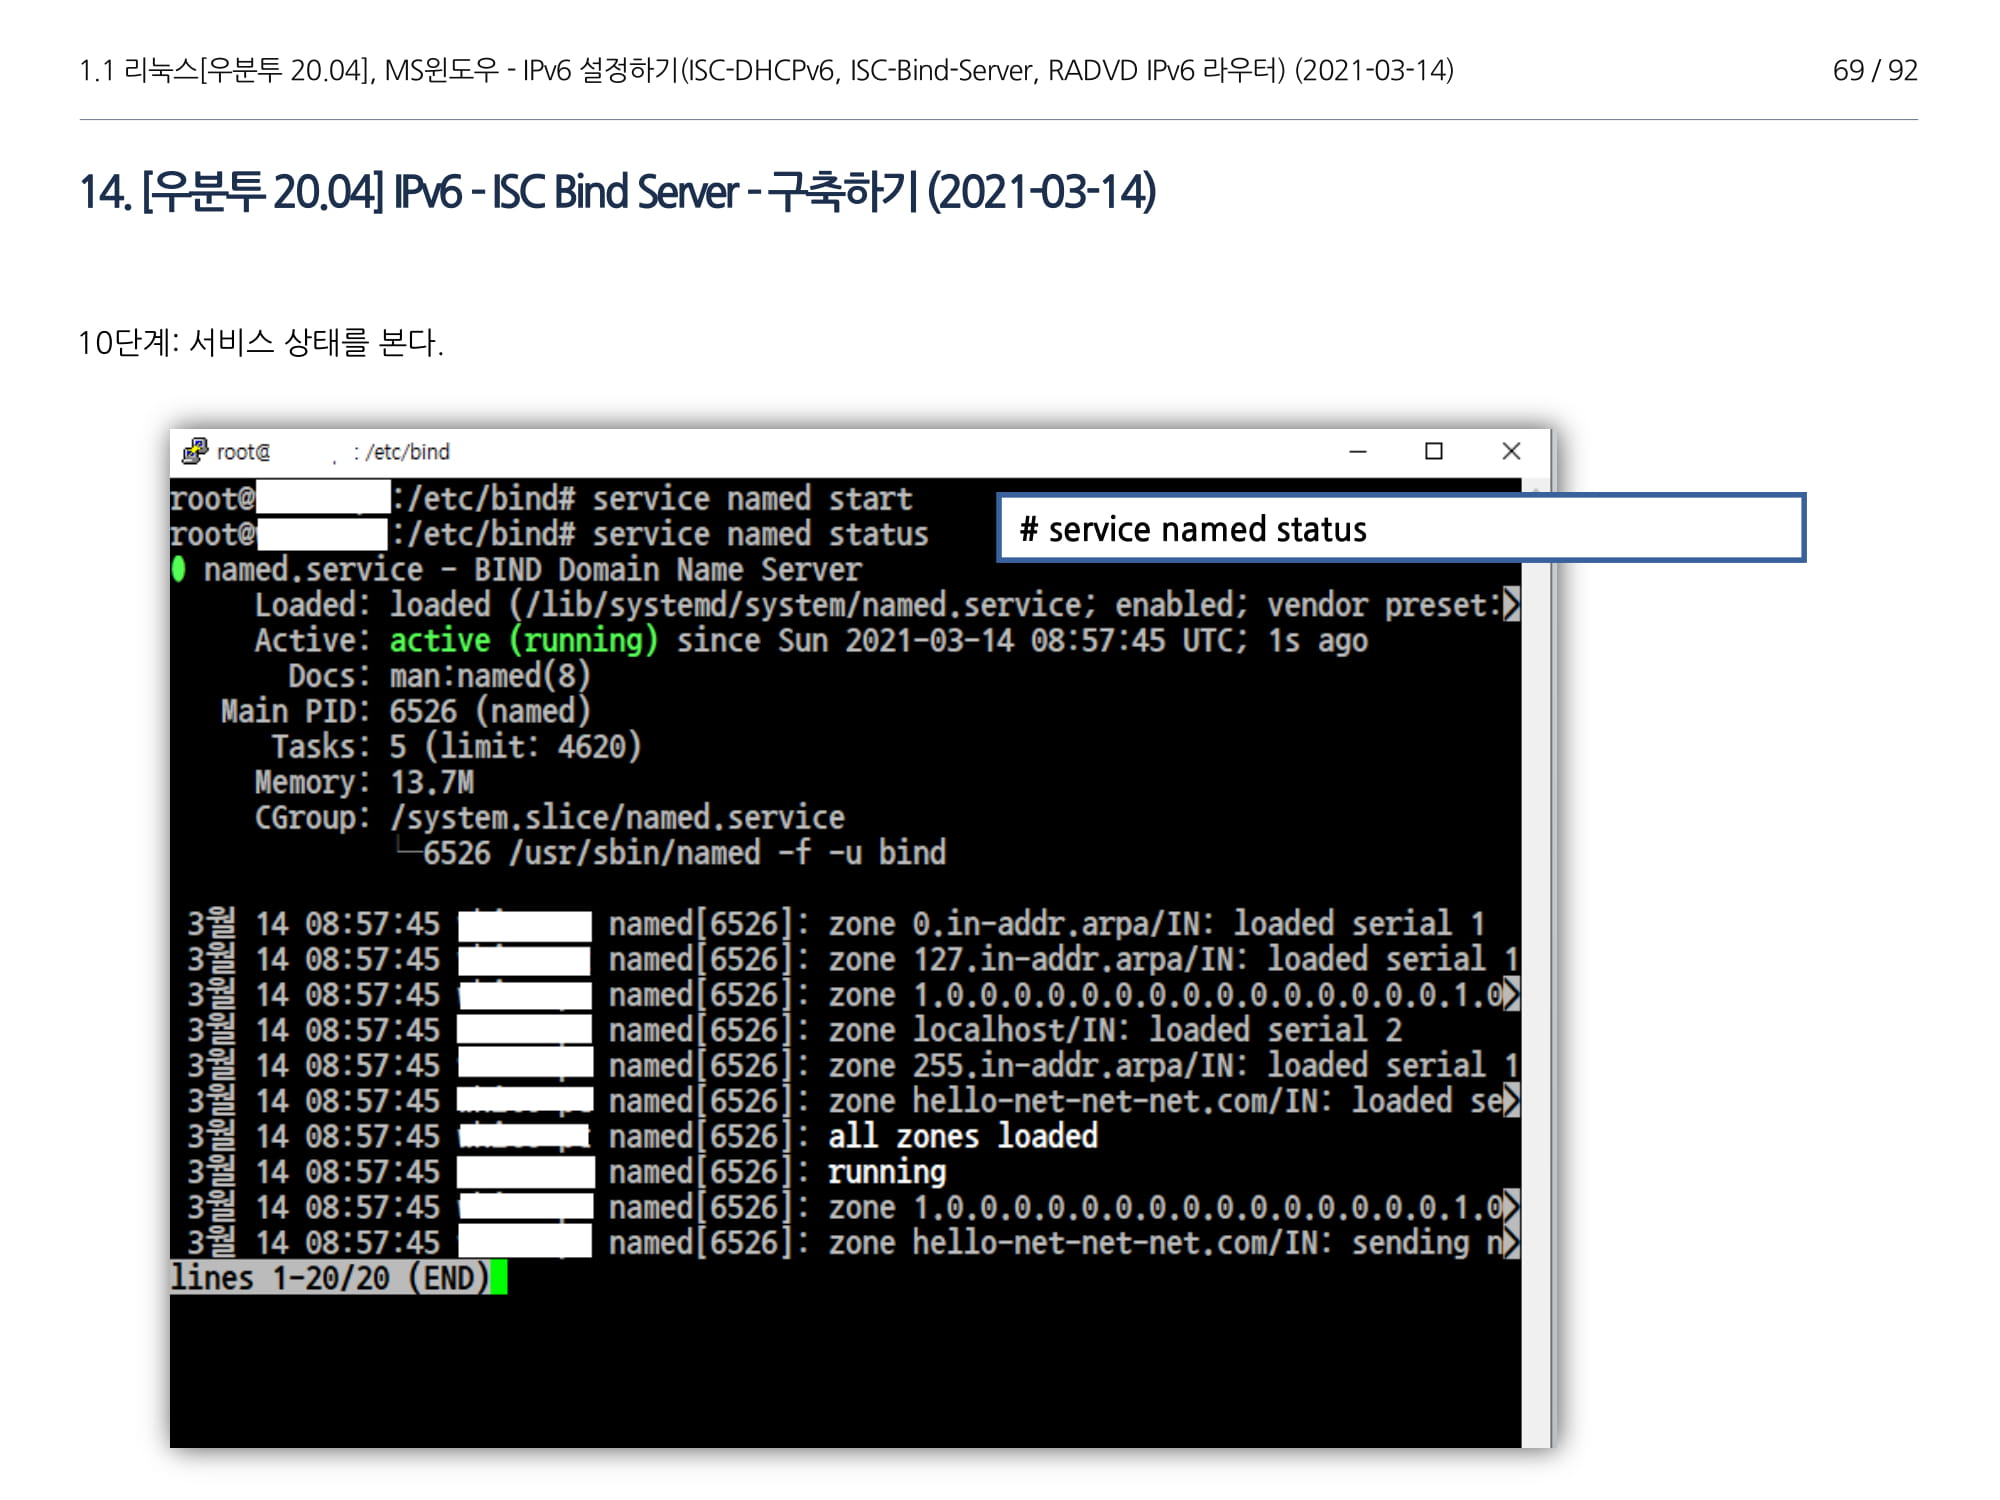Image resolution: width=2000 pixels, height=1500 pixels.
Task: Click the 'lines 1-20/20 (END)' pager status
Action: 330,1278
